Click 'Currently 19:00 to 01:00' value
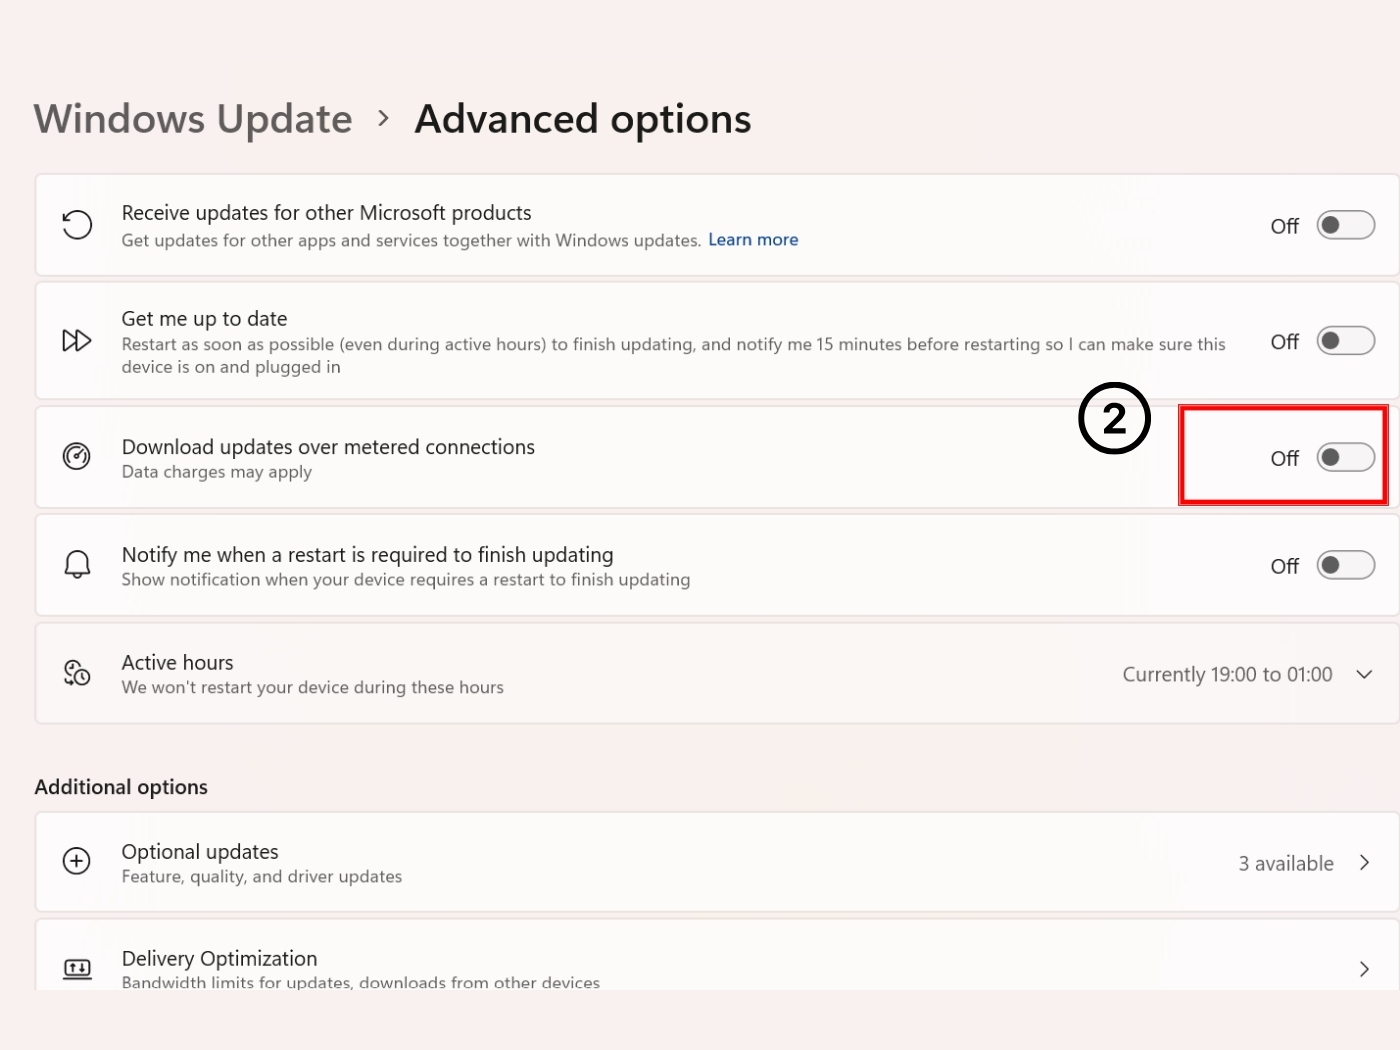 1227,675
